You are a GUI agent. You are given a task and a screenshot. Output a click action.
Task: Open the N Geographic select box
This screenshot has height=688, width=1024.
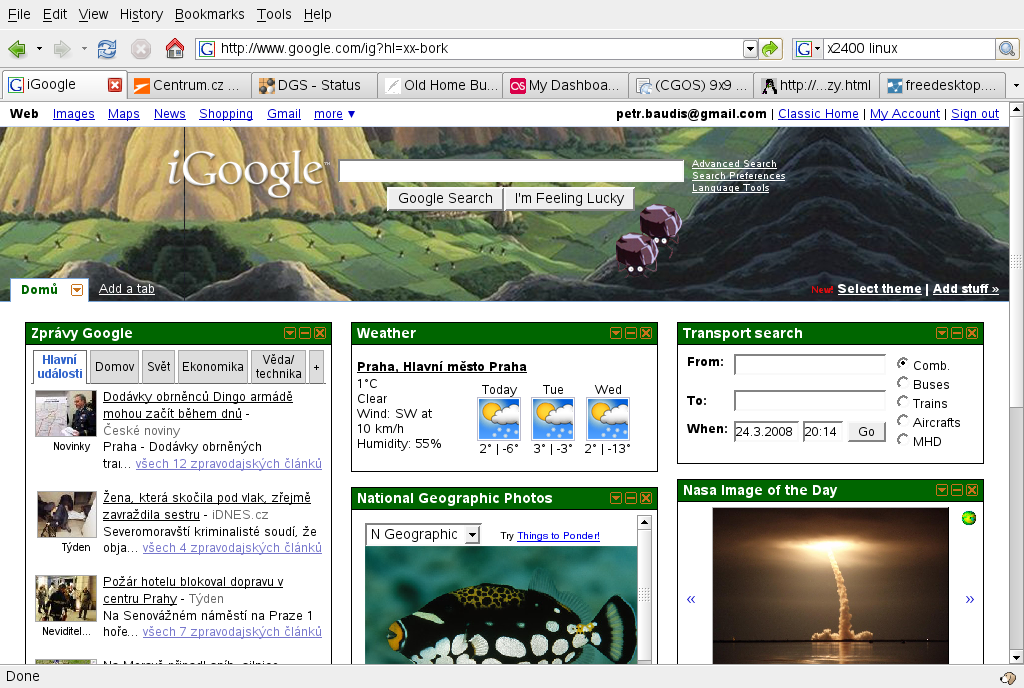(x=423, y=535)
